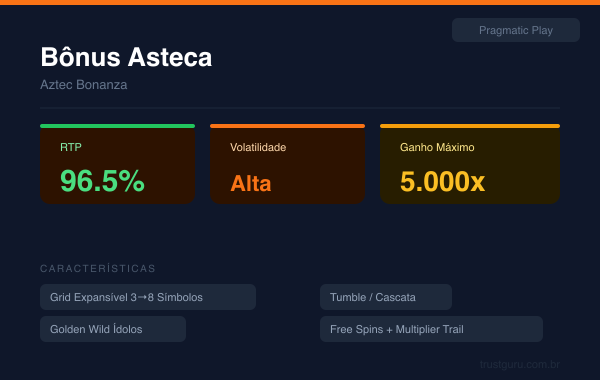The height and width of the screenshot is (380, 600).
Task: Select the Free Spins + Multiplier Trail tag
Action: click(x=431, y=329)
